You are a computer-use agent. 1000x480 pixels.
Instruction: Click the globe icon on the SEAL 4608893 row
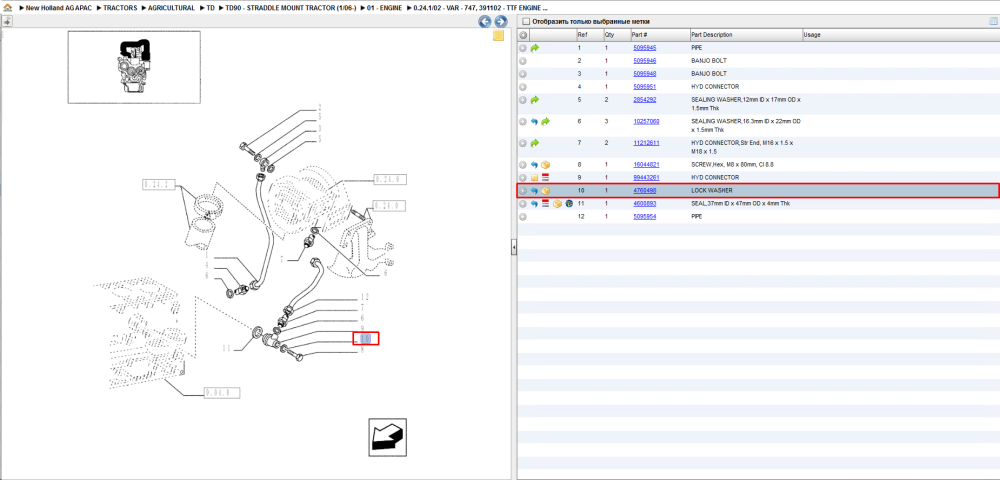point(568,203)
